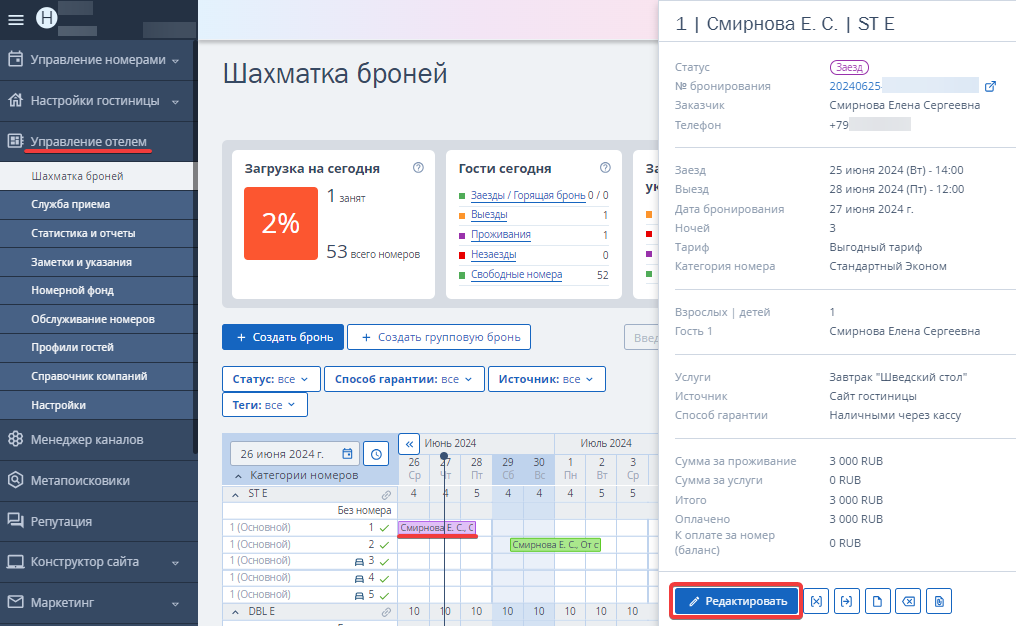Open Обслуживание номеров
1016x626 pixels.
[97, 319]
